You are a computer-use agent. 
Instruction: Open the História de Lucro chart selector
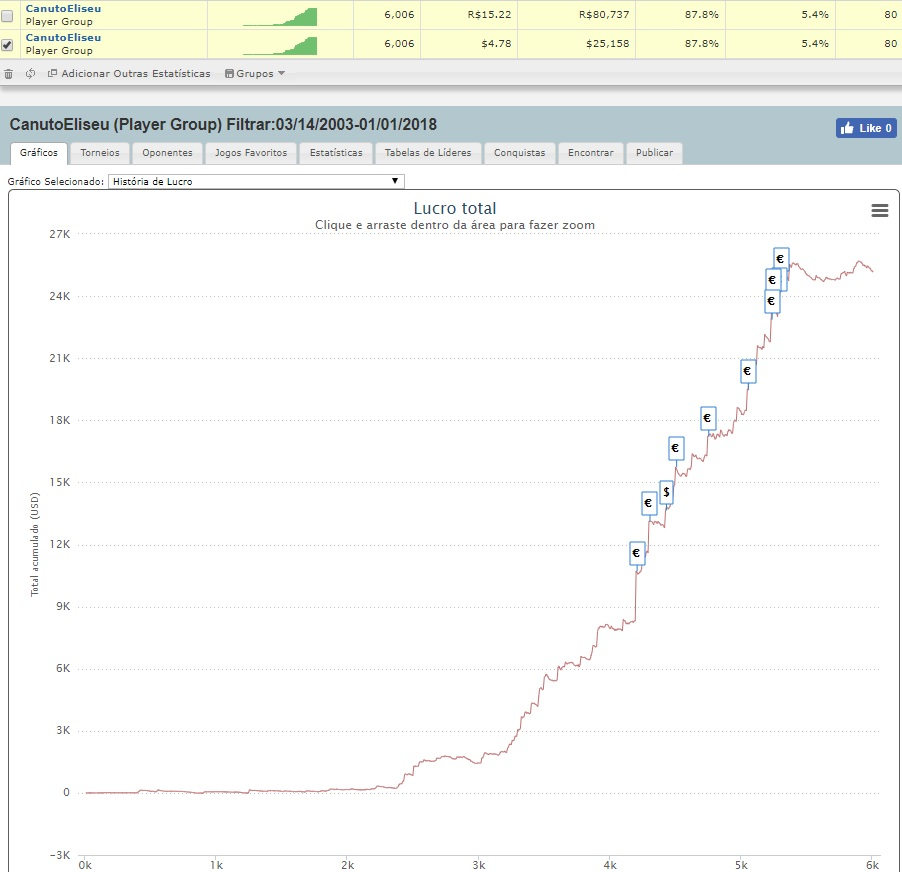[x=256, y=181]
